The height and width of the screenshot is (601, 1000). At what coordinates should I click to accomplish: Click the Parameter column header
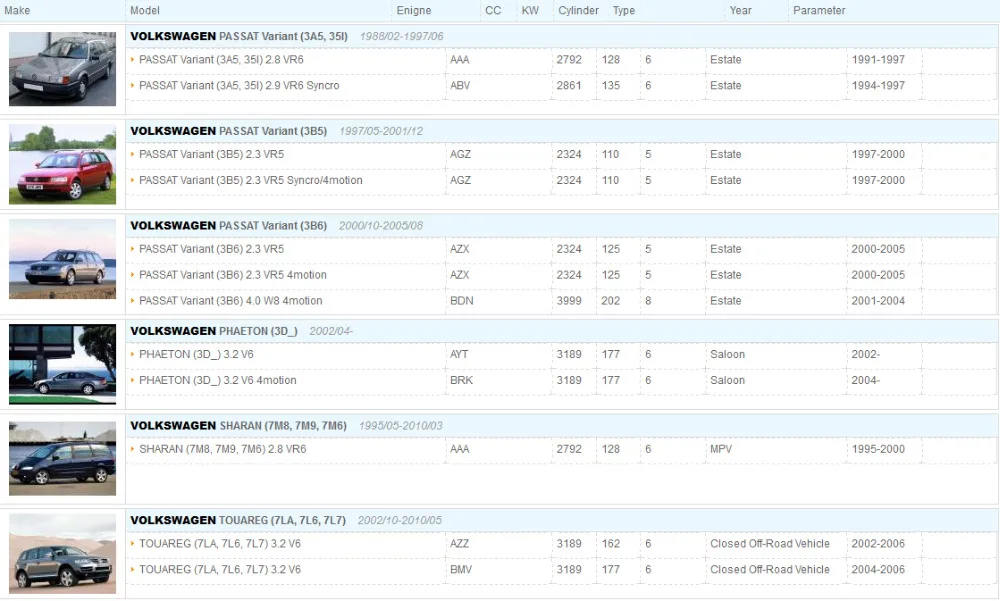point(819,11)
